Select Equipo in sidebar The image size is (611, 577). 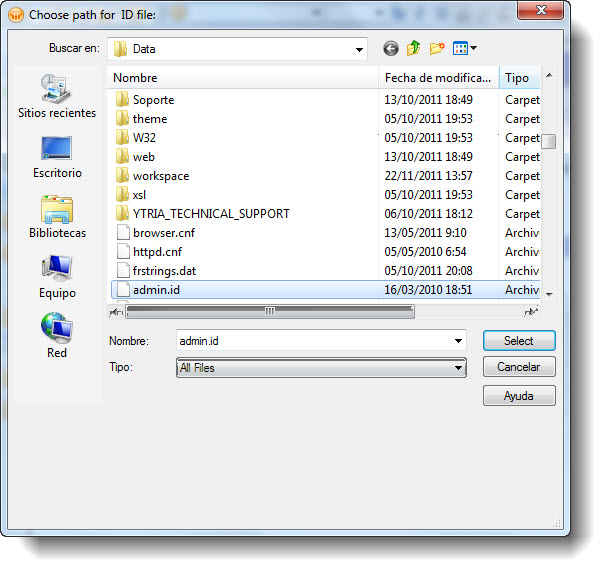57,277
